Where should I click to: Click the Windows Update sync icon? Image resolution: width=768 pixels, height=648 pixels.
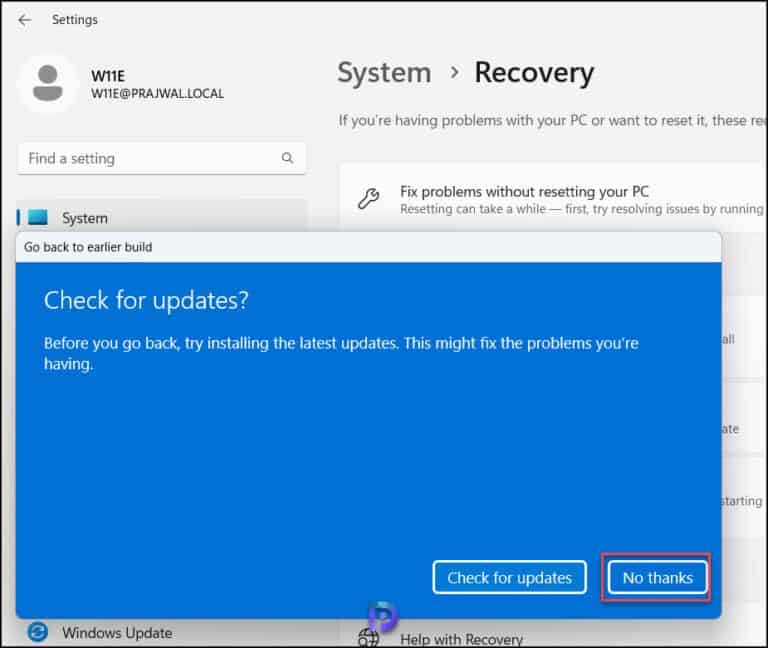(x=38, y=632)
